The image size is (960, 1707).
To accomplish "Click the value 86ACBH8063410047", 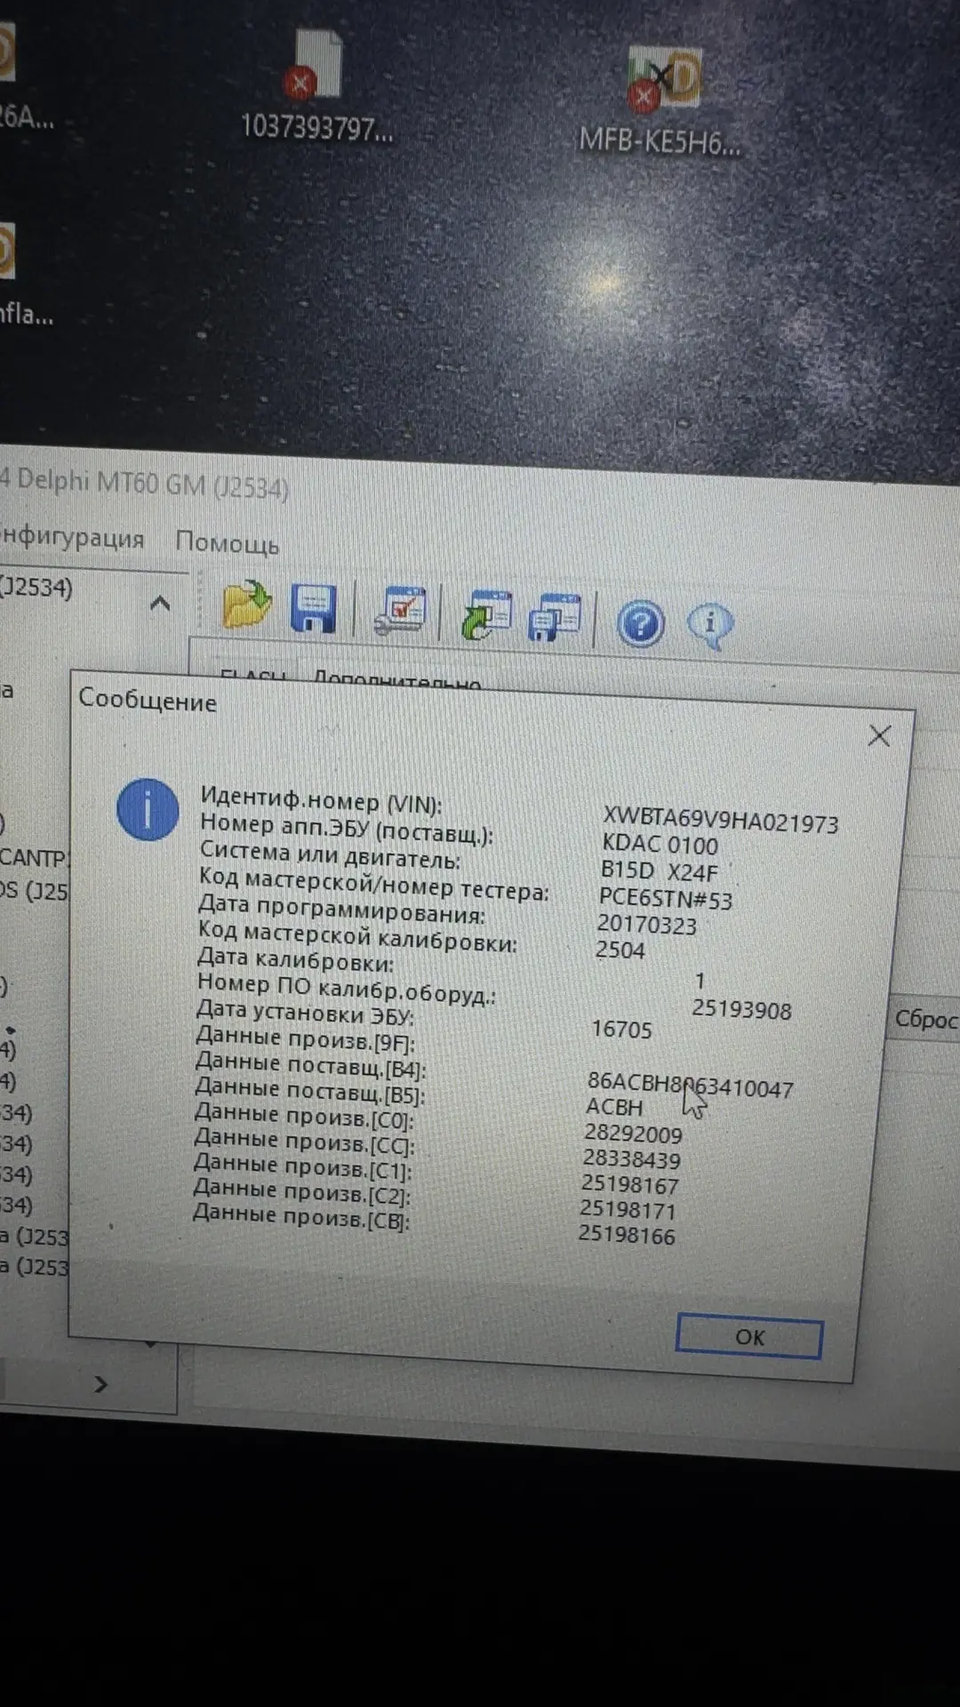I will (x=690, y=1085).
